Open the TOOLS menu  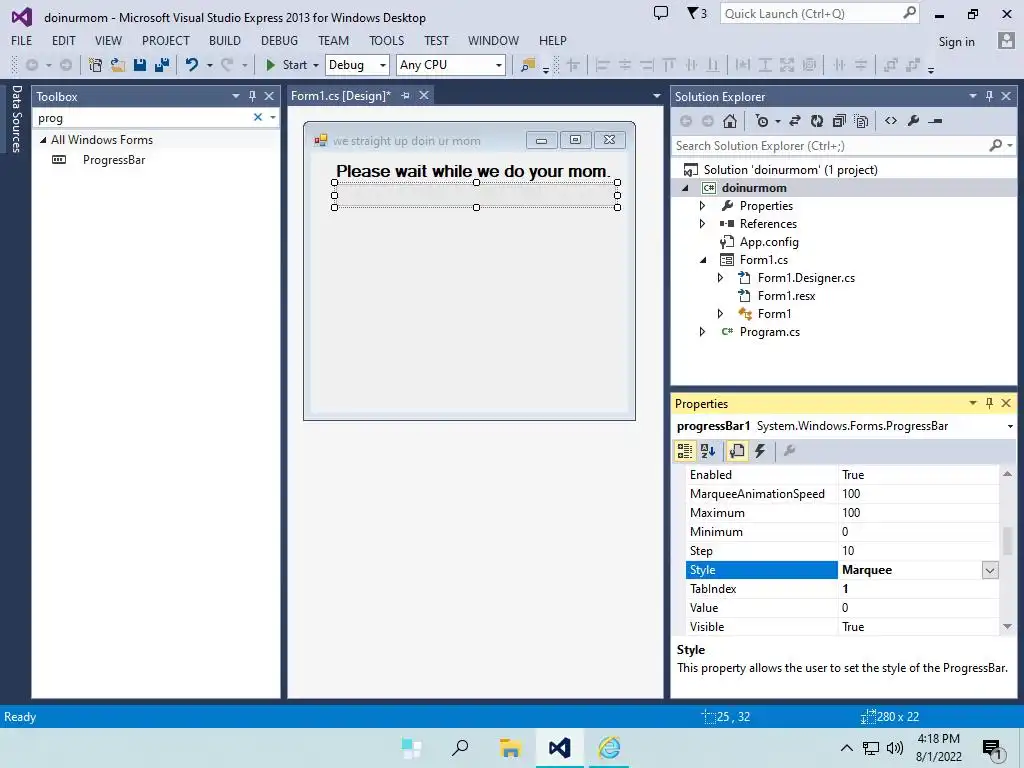(x=387, y=40)
